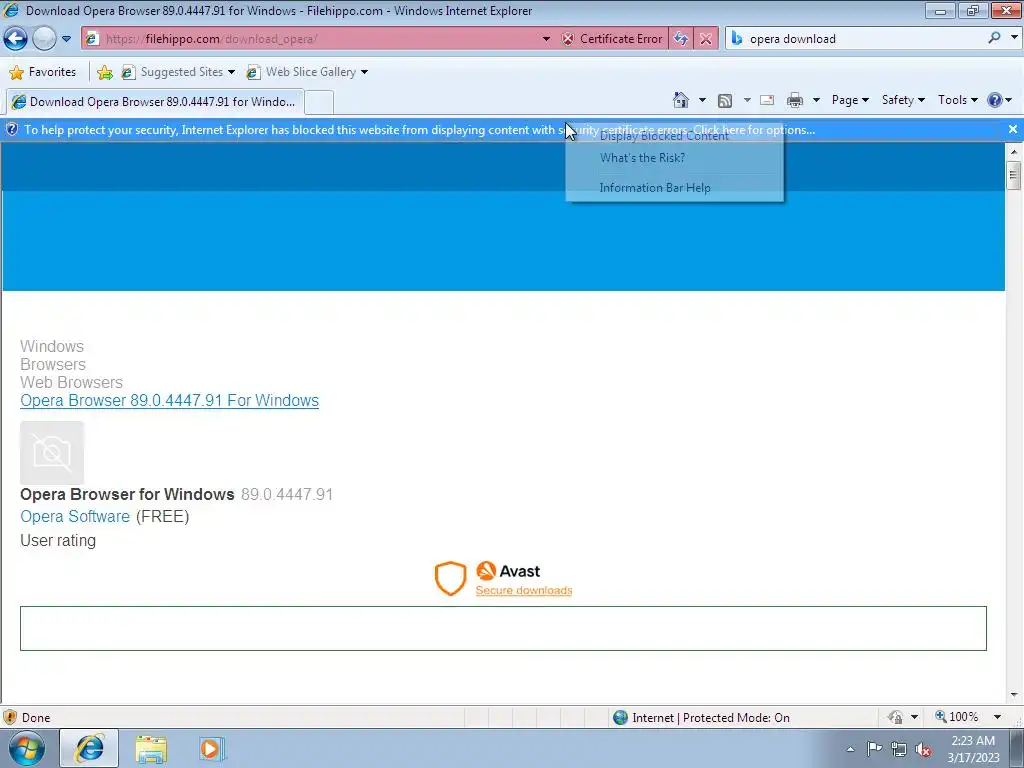Screen dimensions: 1024x768
Task: Open Windows Explorer from taskbar
Action: [151, 749]
